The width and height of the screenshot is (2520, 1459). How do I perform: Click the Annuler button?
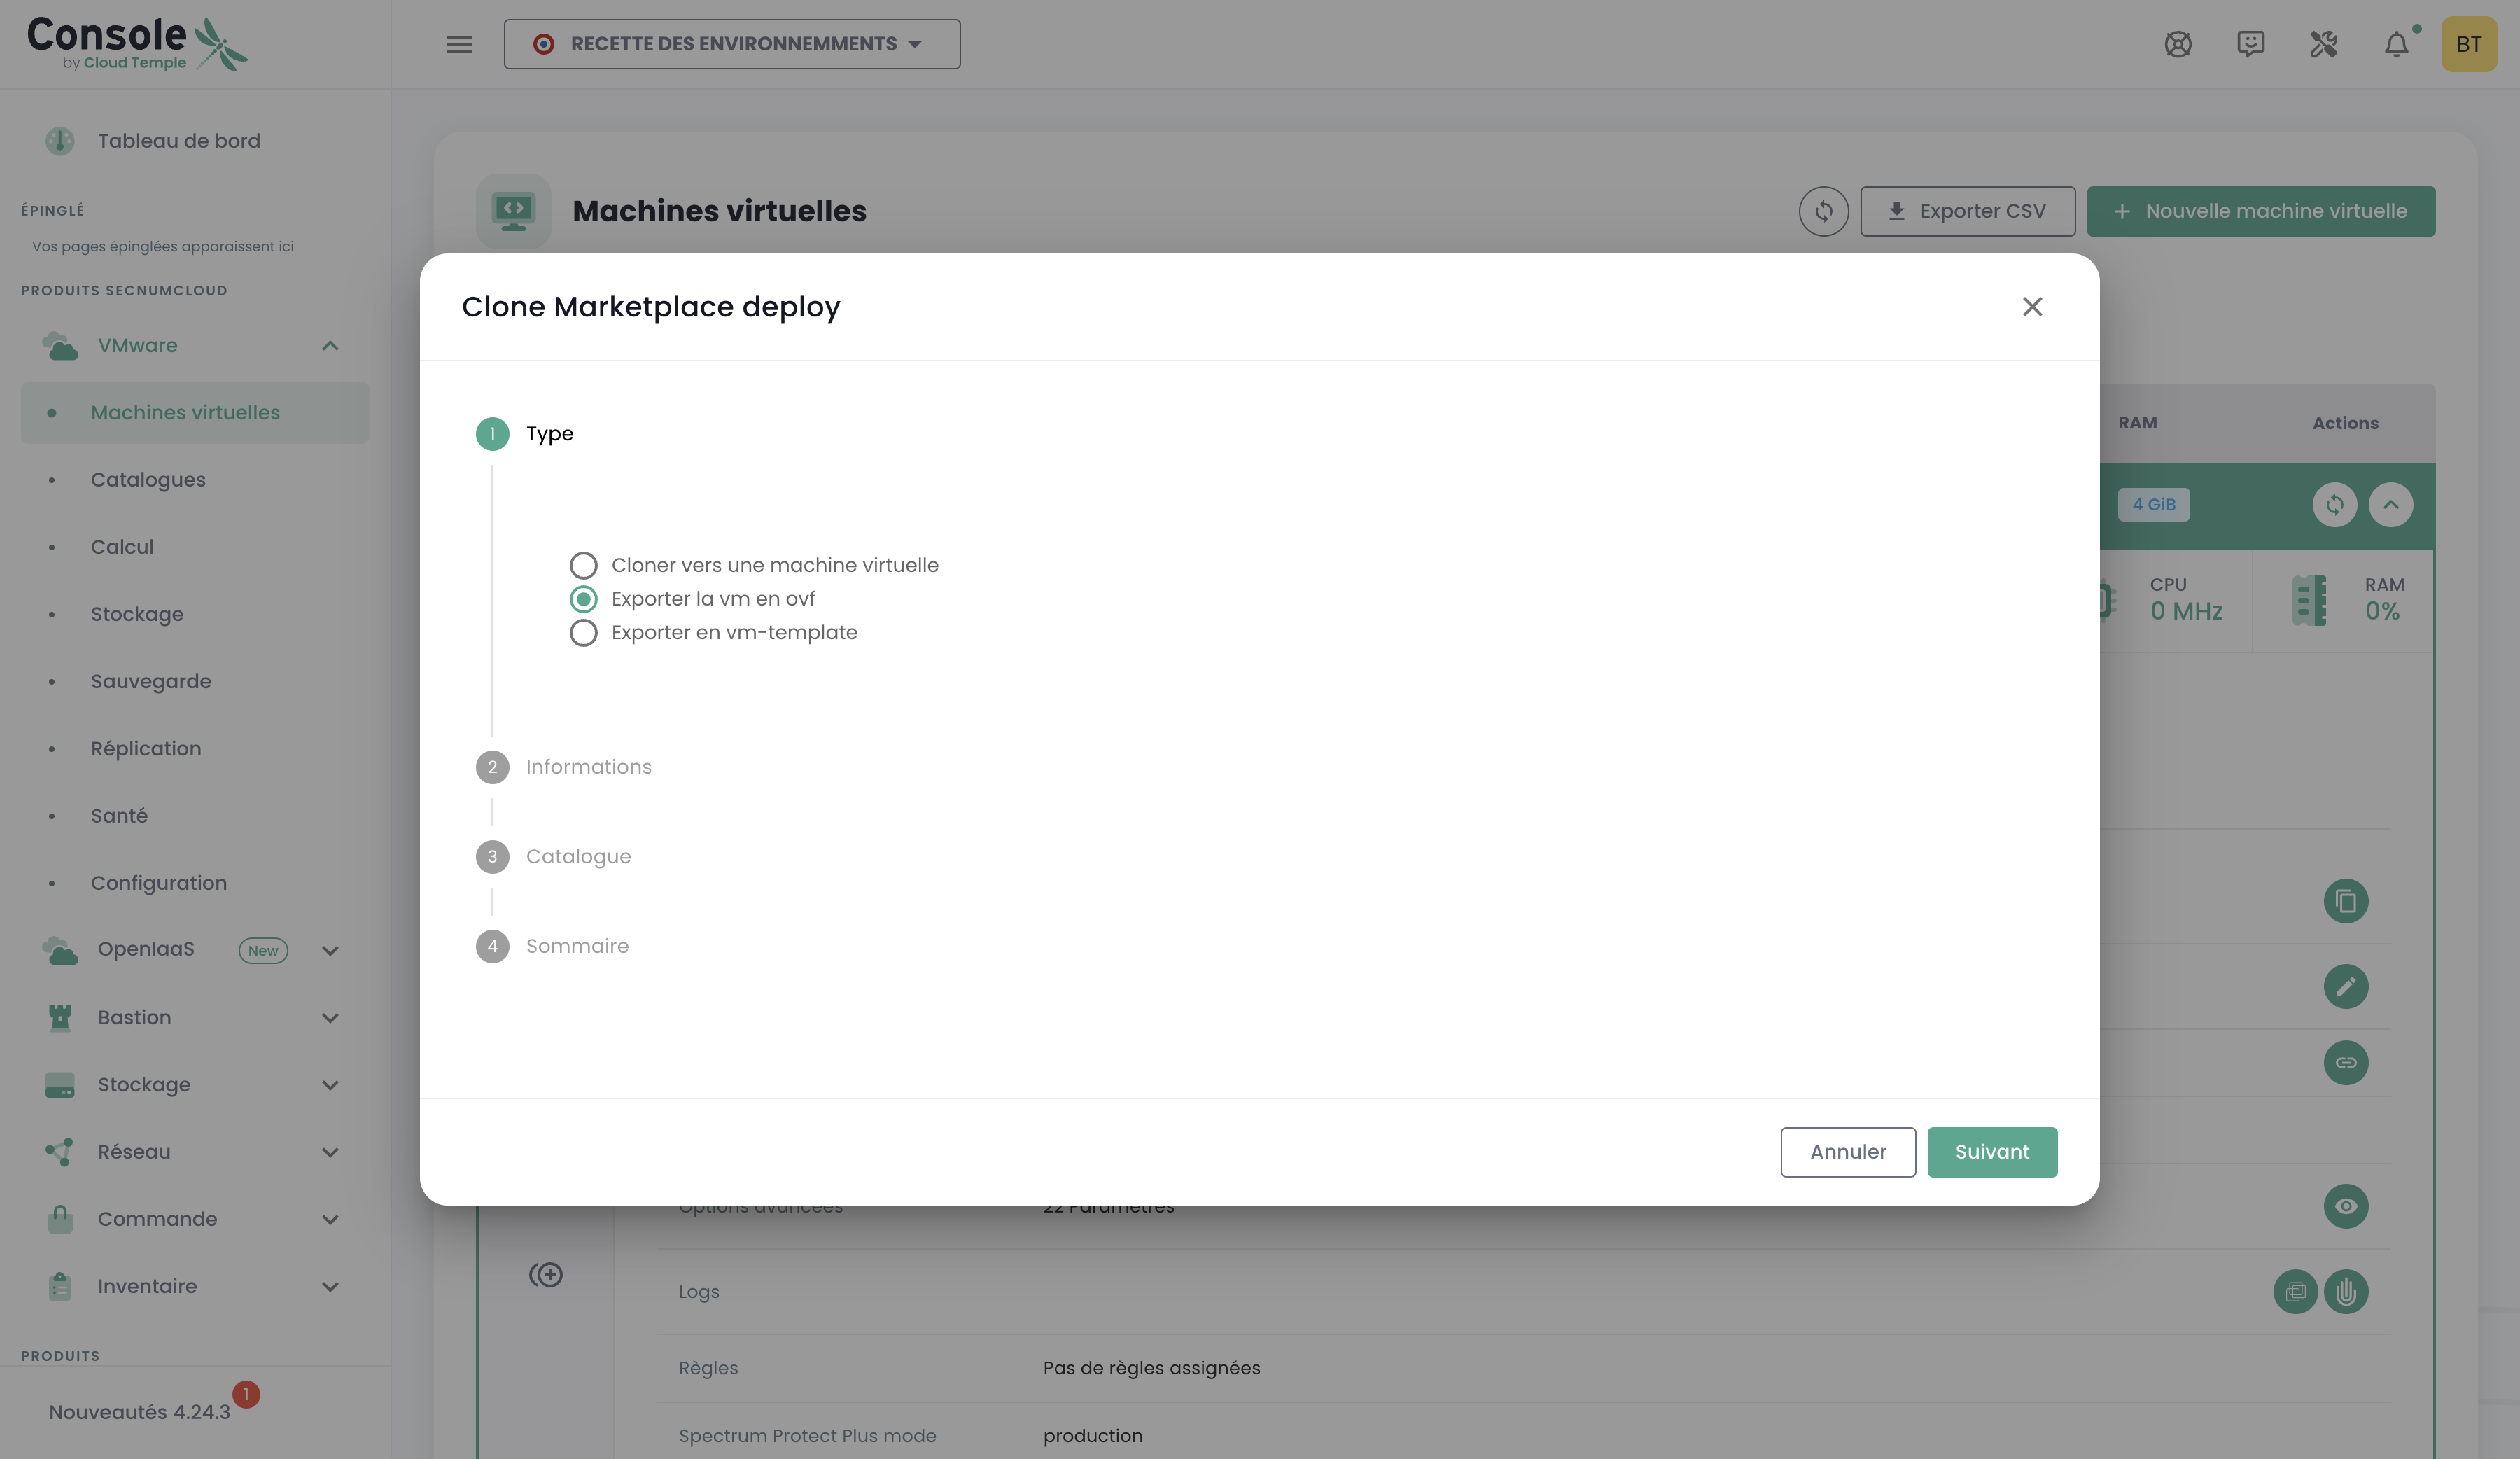(1847, 1152)
